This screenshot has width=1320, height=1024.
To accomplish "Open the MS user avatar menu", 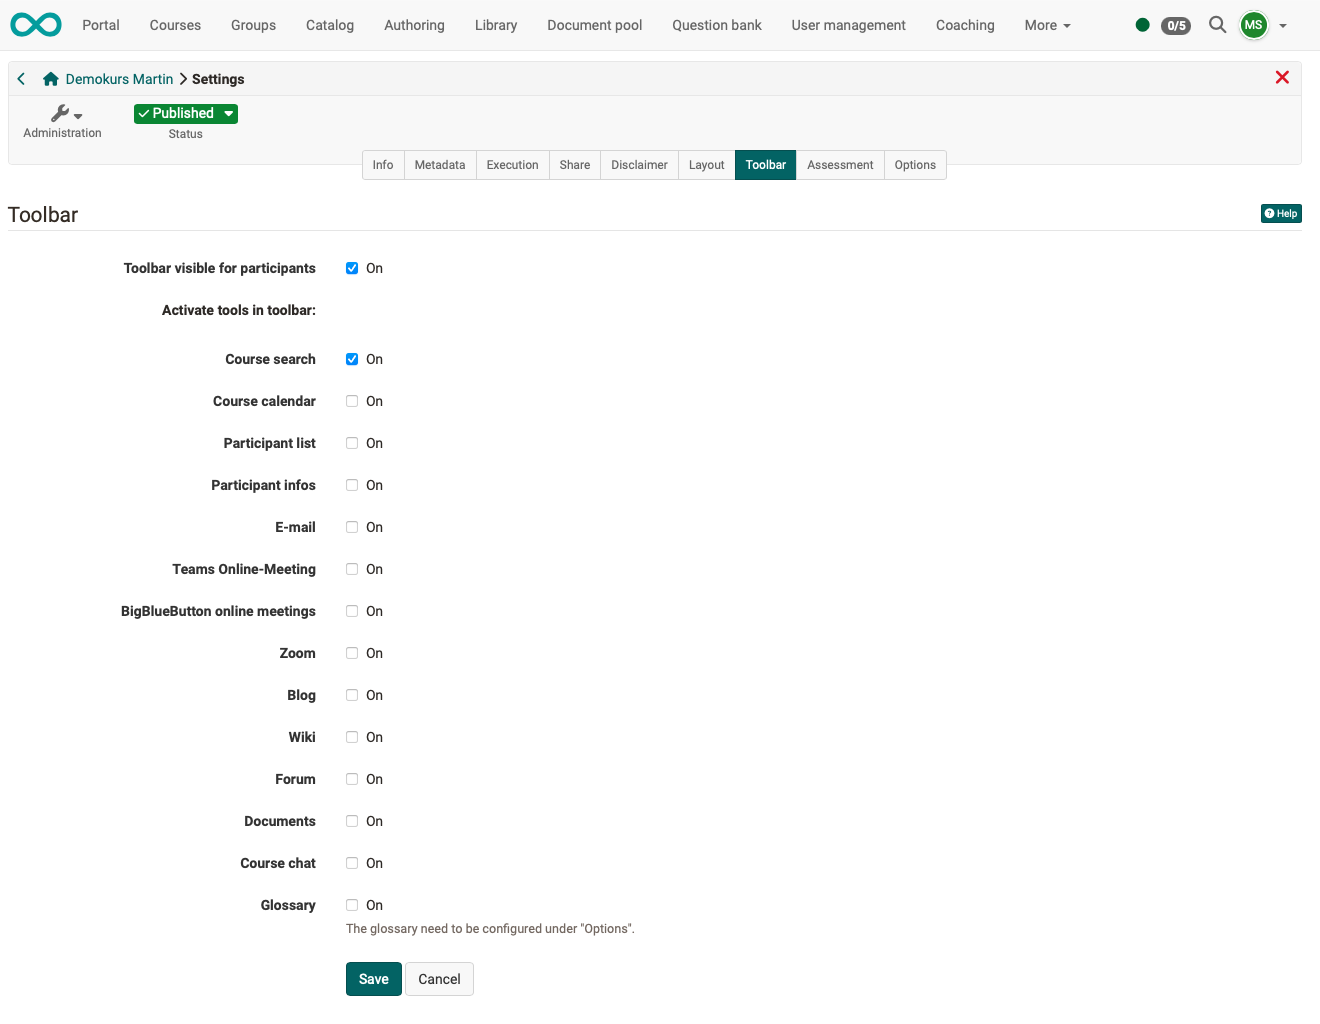I will [x=1253, y=25].
